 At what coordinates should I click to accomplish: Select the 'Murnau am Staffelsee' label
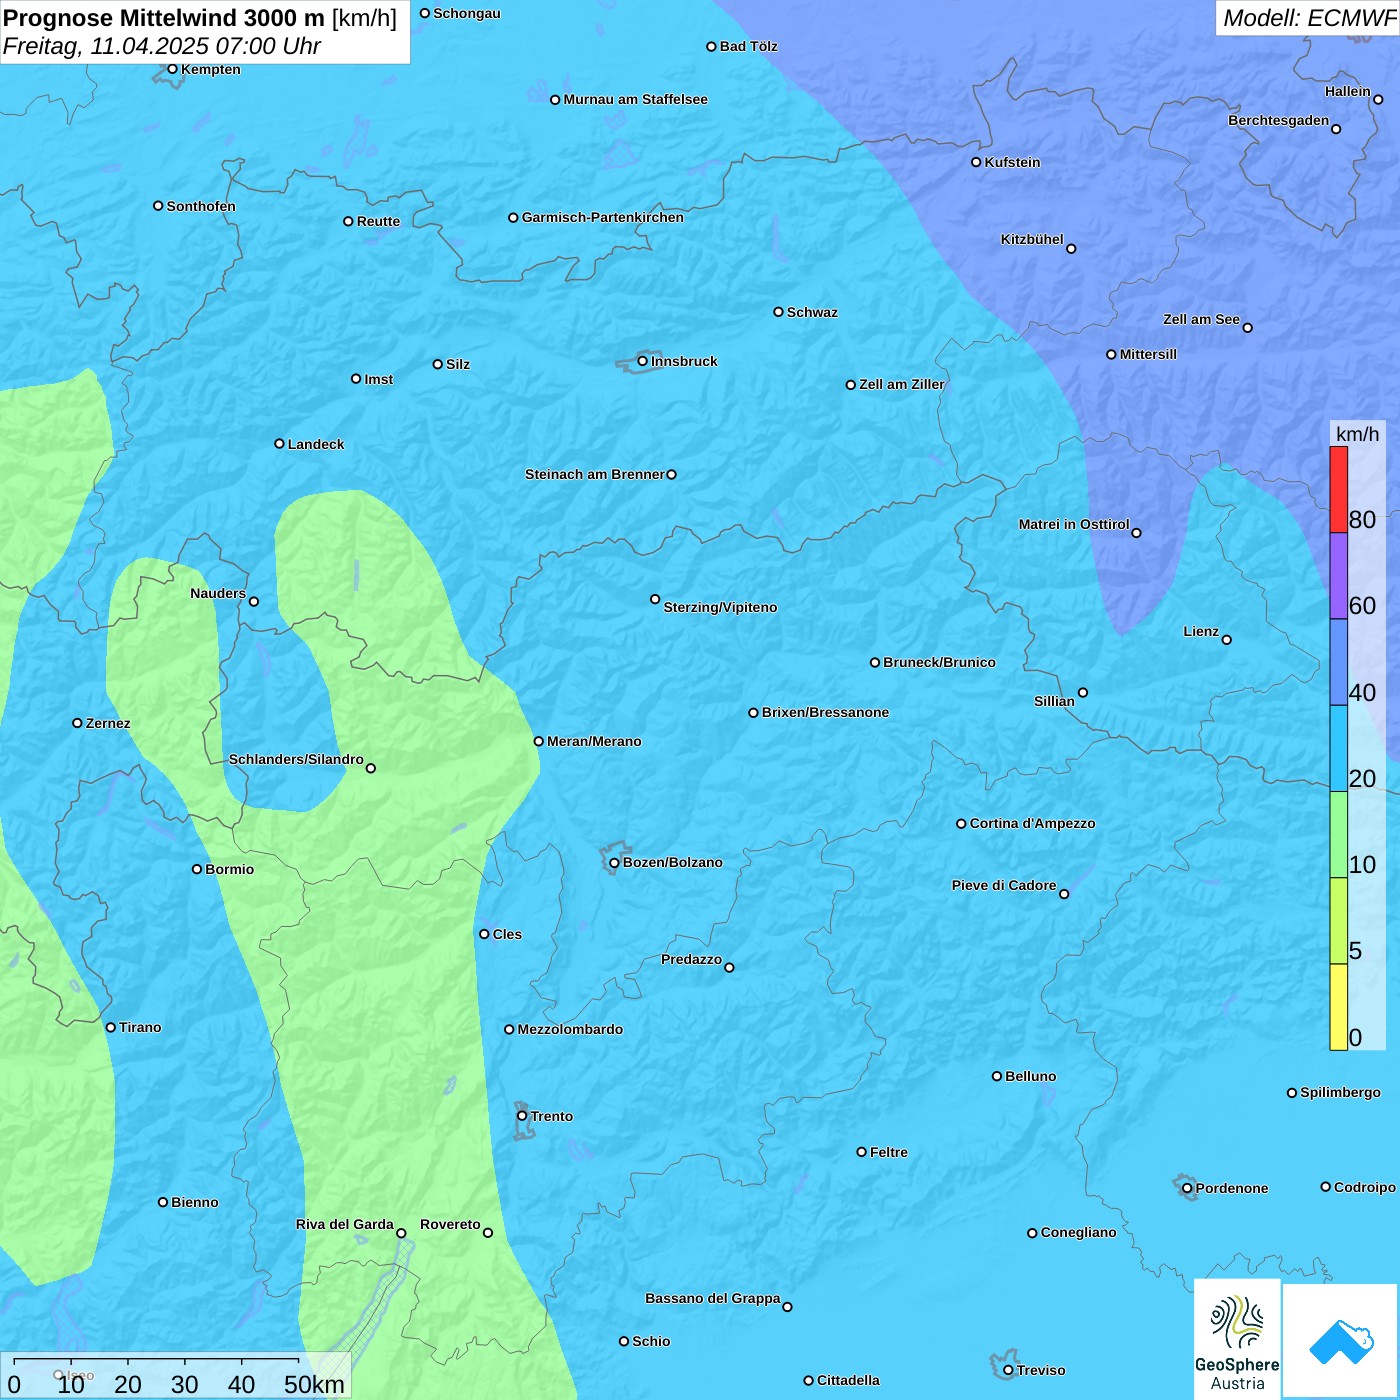[636, 99]
